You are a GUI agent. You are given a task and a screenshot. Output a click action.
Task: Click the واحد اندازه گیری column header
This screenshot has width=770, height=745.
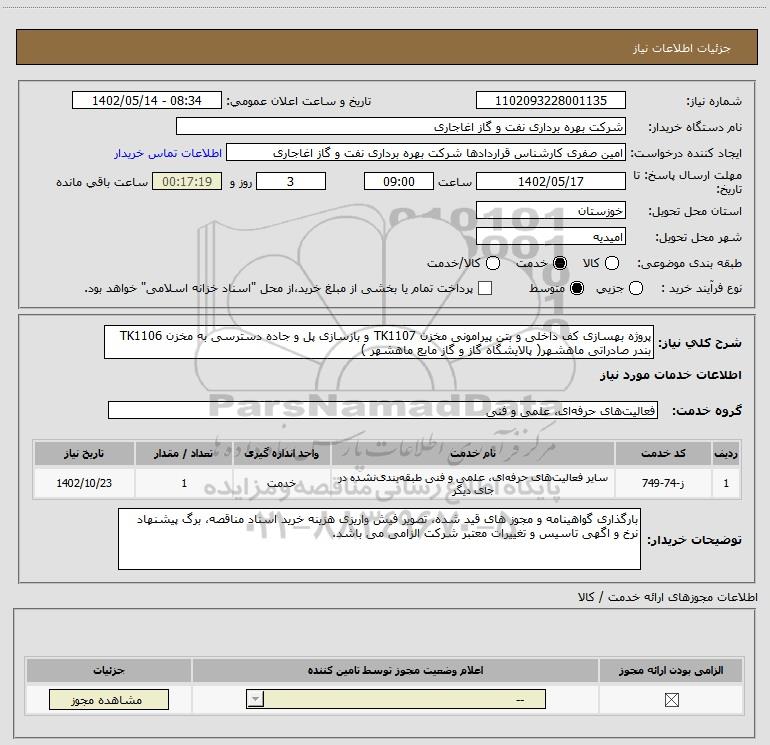282,453
